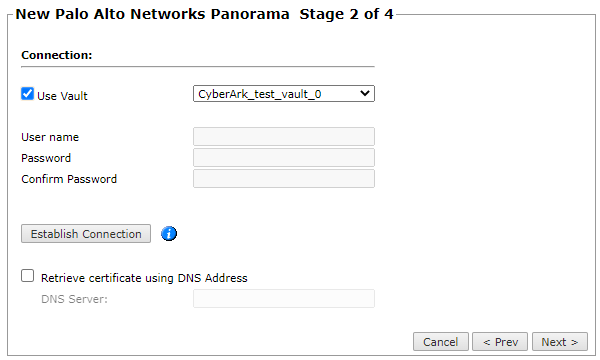Click the Connection: section heading
This screenshot has height=360, width=600.
[x=57, y=55]
